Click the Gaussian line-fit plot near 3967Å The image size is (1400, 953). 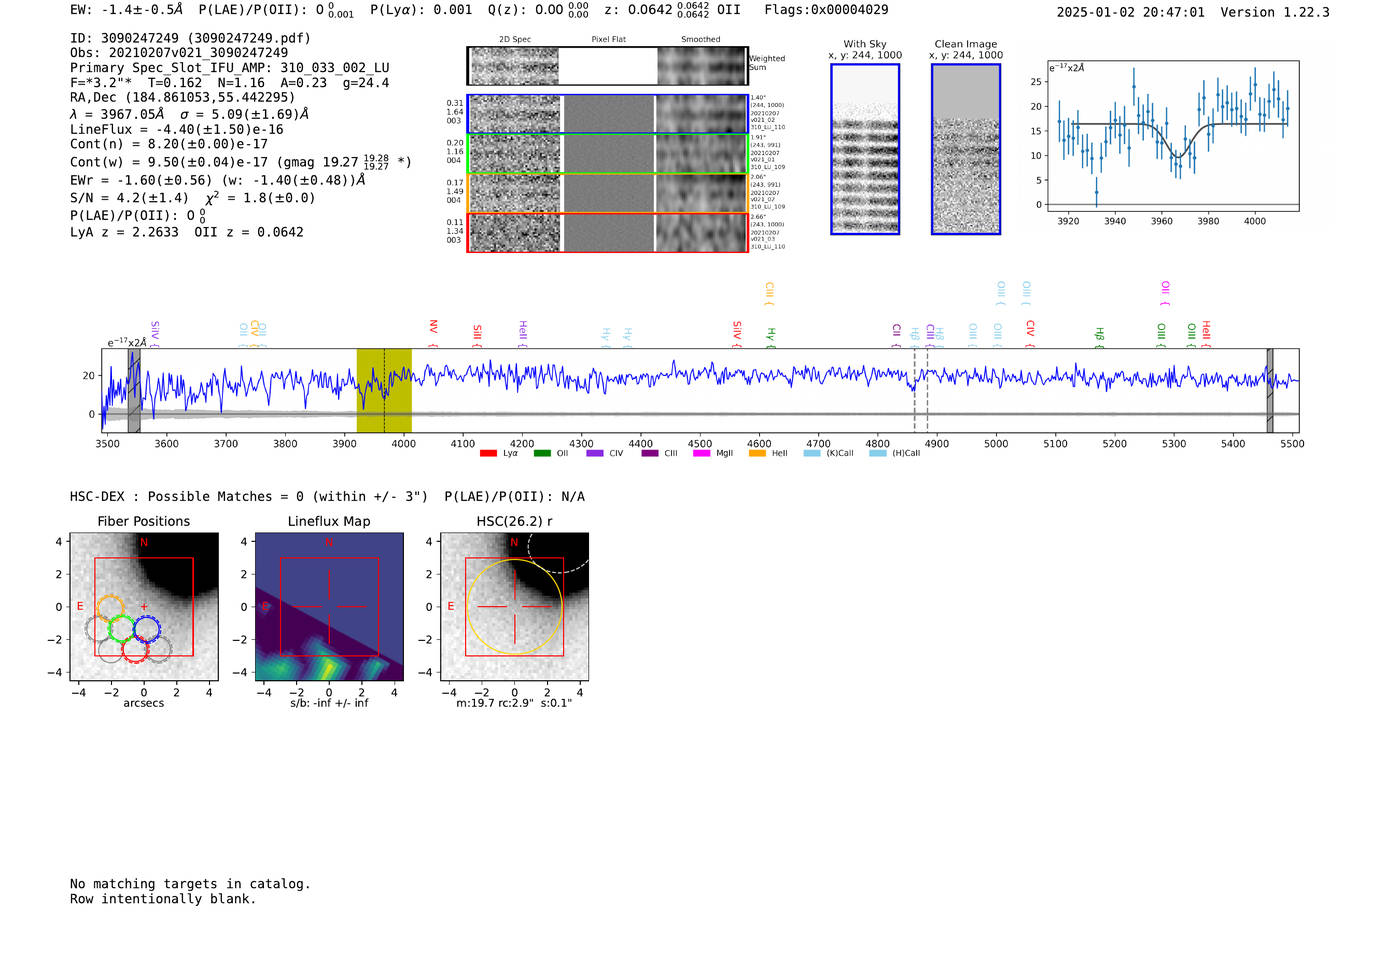1172,136
